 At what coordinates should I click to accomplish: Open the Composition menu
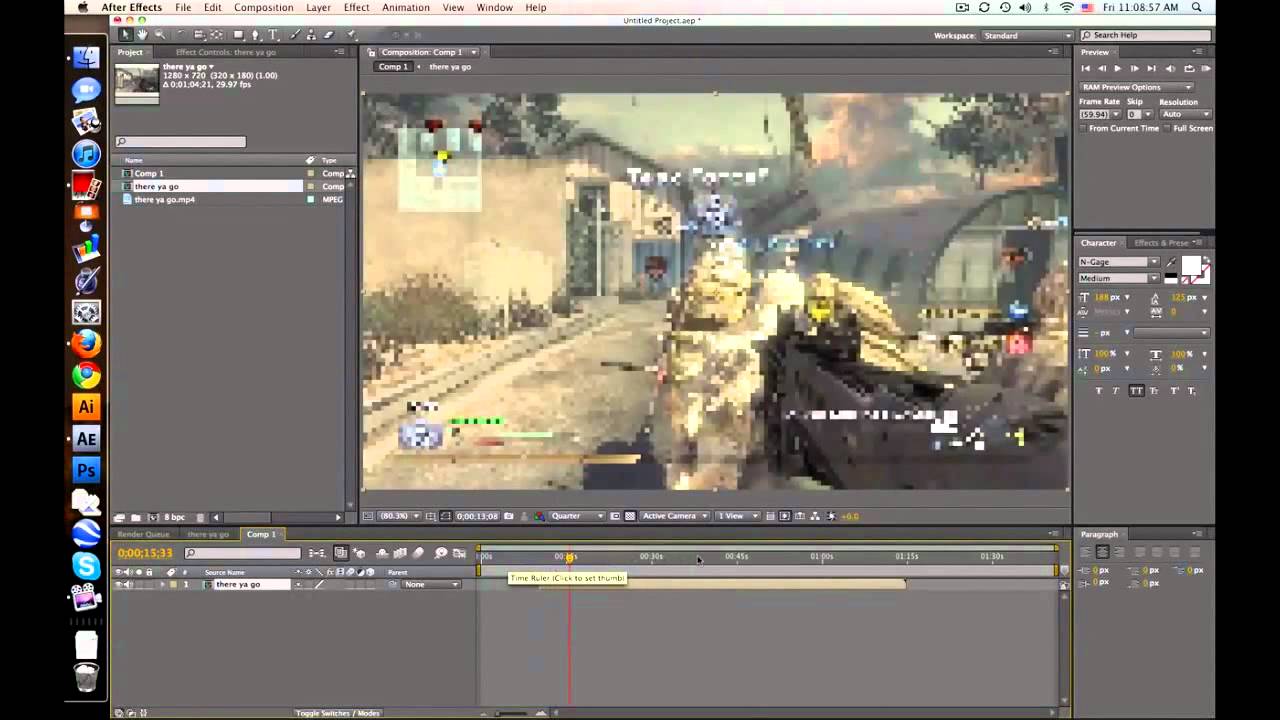coord(264,7)
